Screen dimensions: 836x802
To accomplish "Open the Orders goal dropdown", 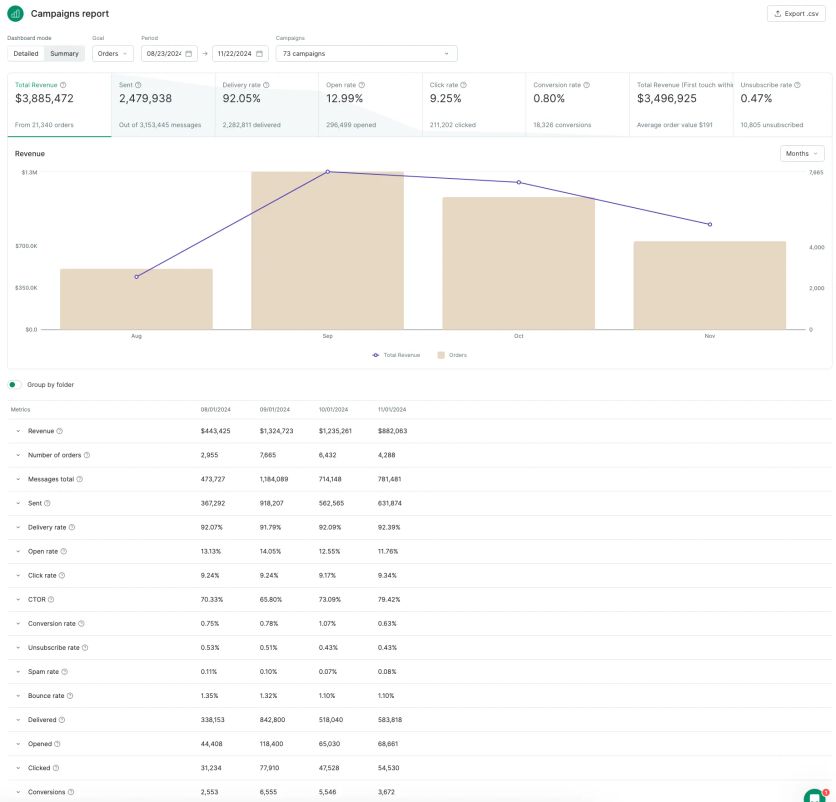I will point(112,54).
